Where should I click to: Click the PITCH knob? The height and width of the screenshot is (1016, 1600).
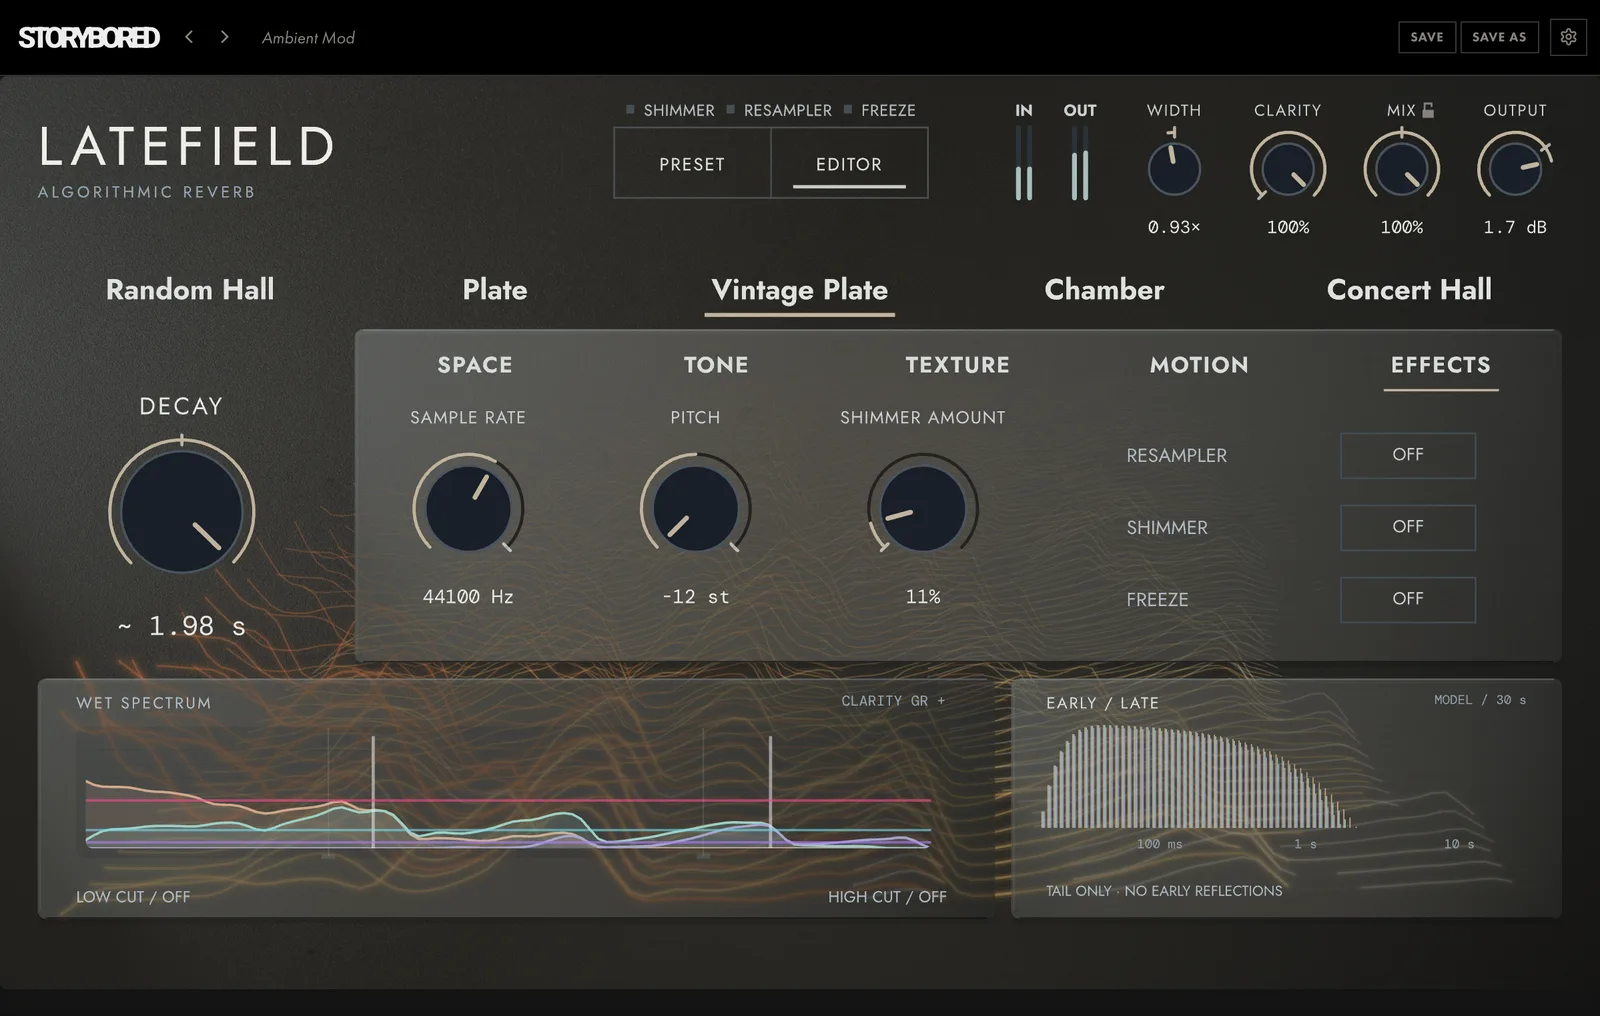[695, 508]
